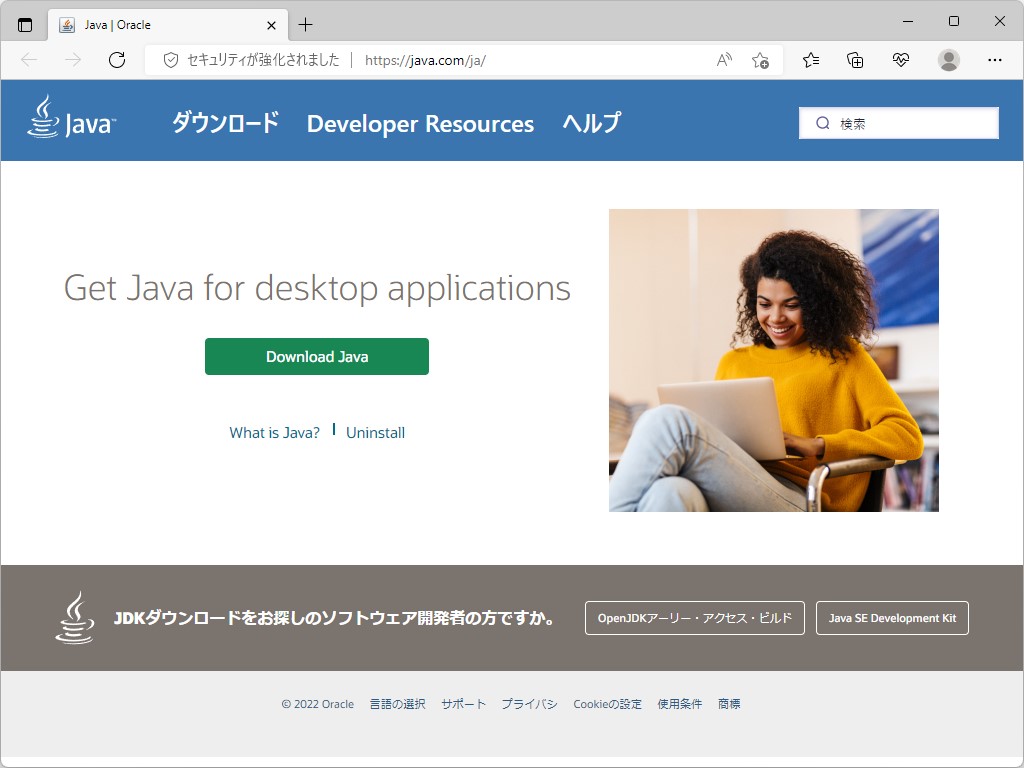The width and height of the screenshot is (1024, 768).
Task: Add this page to favorites
Action: pos(760,60)
